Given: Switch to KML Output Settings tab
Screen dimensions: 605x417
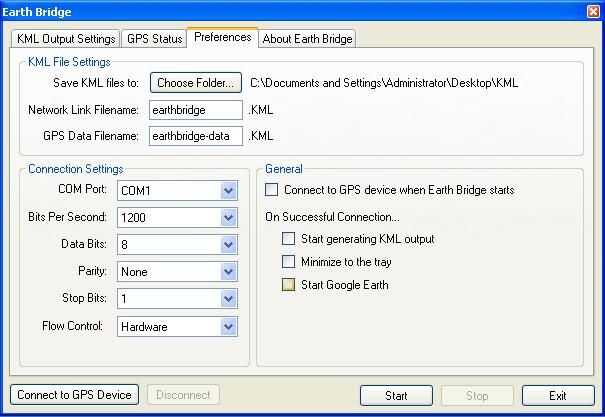Looking at the screenshot, I should 66,39.
